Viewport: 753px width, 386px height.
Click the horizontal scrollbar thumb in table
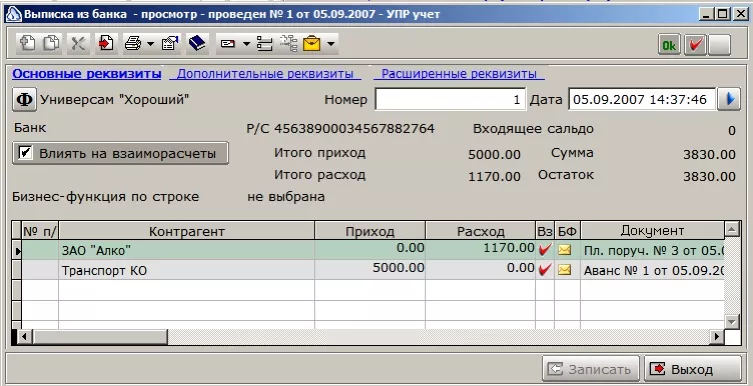point(100,337)
